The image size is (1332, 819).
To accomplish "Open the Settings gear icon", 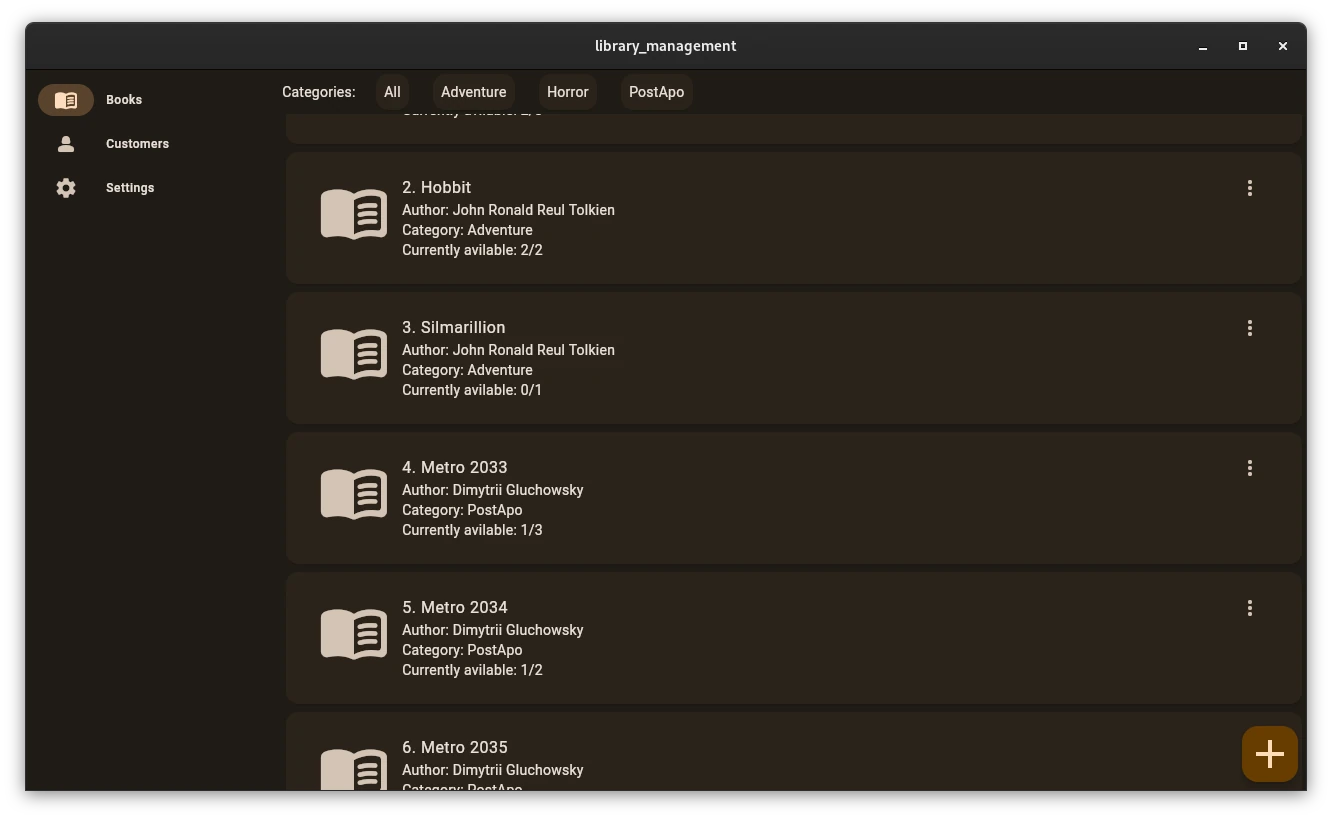I will click(x=66, y=188).
